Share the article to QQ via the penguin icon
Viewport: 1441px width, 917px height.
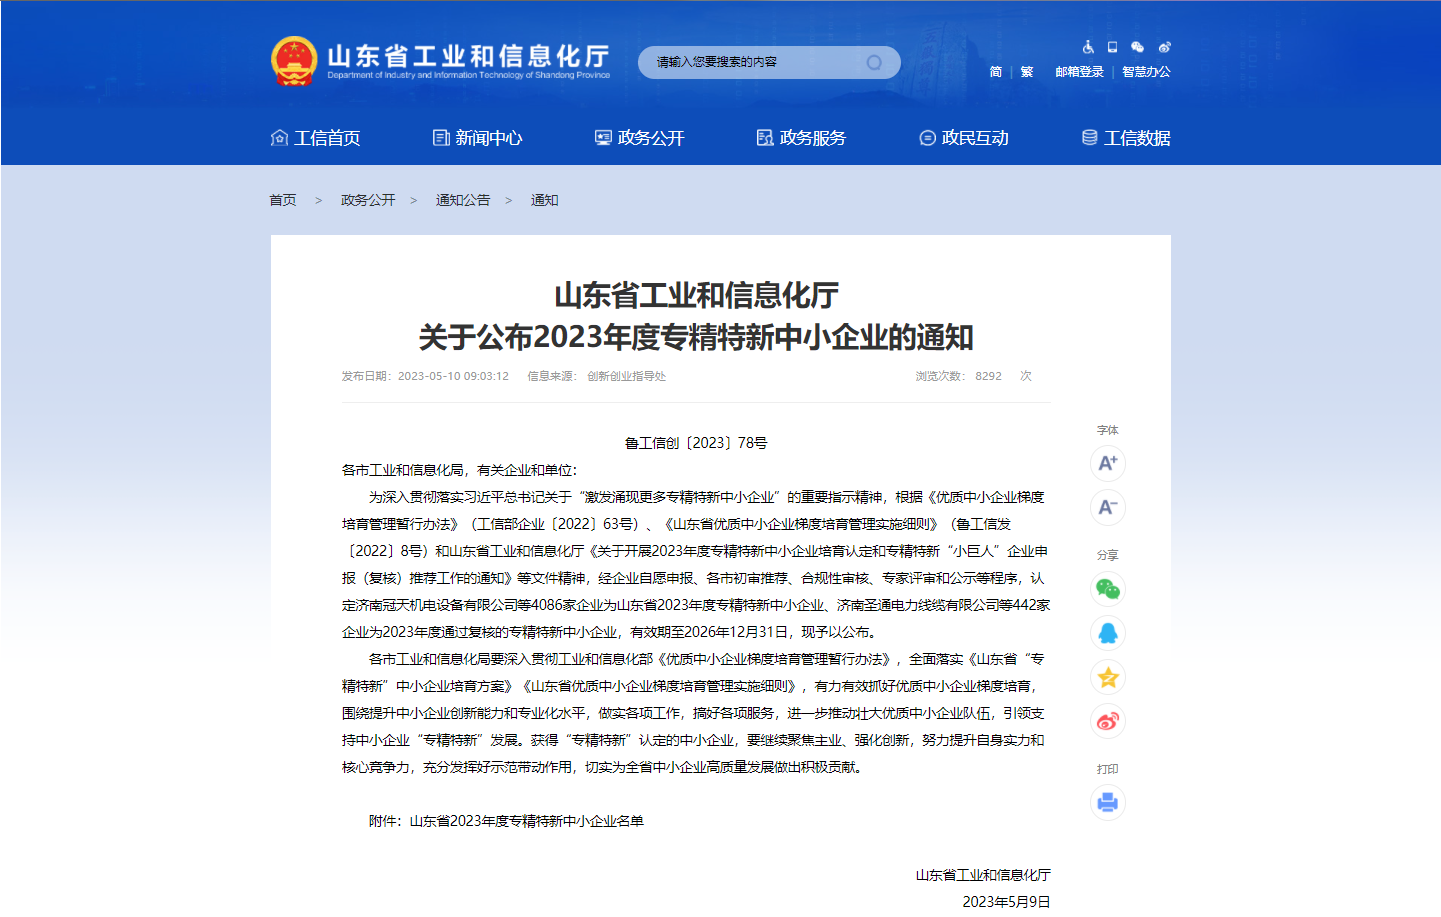[x=1108, y=633]
